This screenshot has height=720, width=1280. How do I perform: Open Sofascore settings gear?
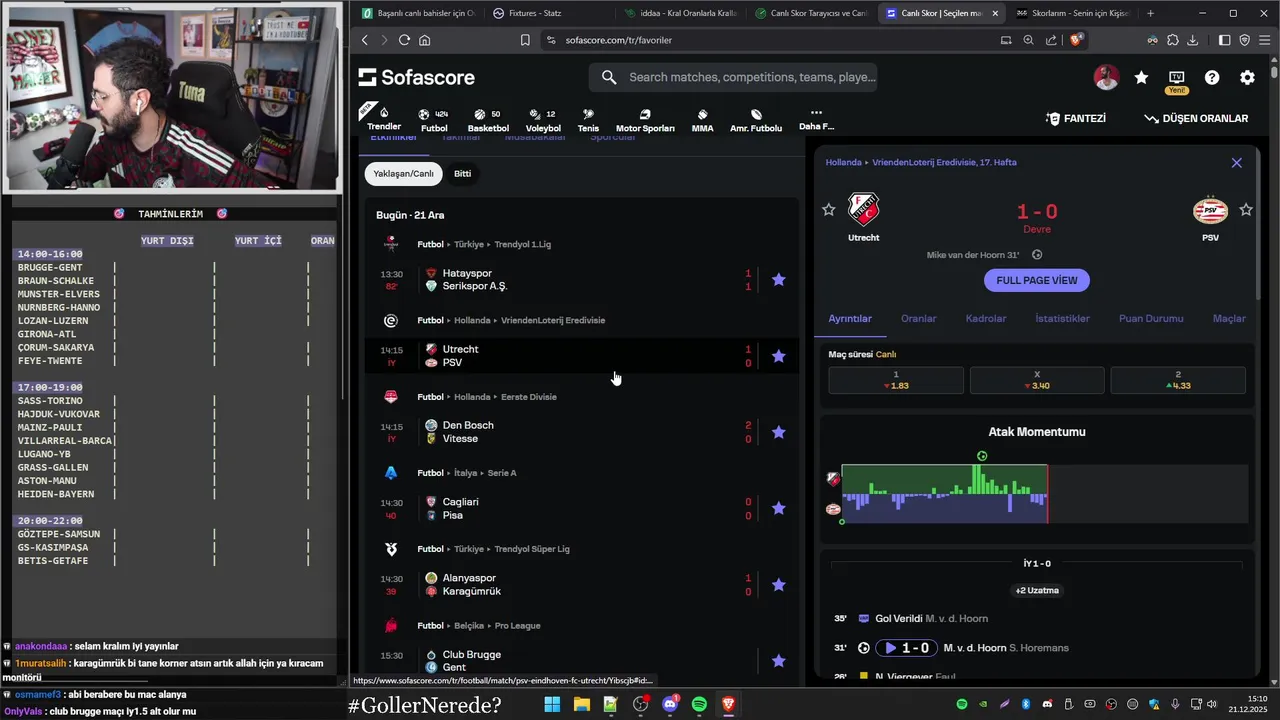[x=1247, y=78]
